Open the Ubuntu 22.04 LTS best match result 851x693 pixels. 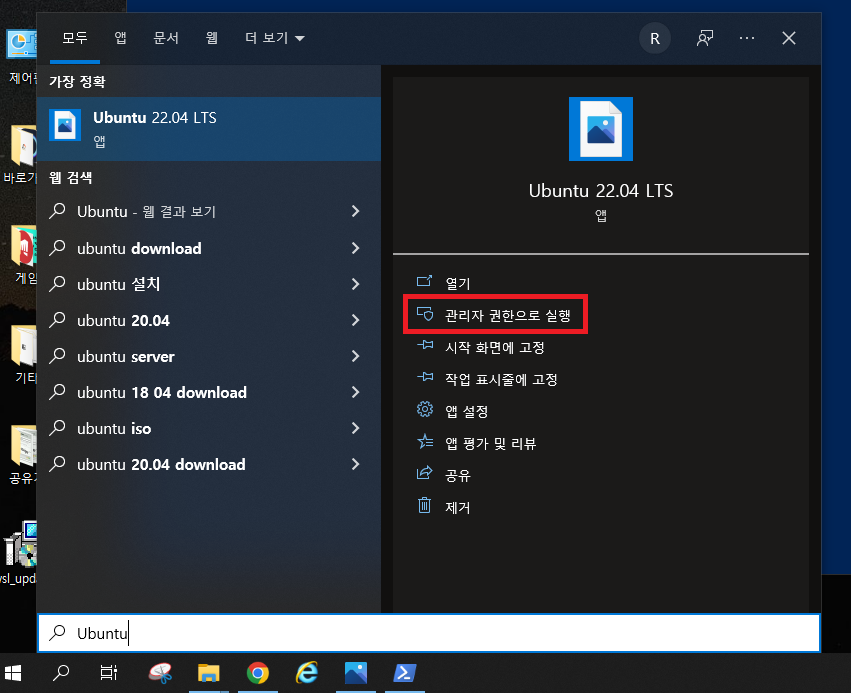point(209,129)
